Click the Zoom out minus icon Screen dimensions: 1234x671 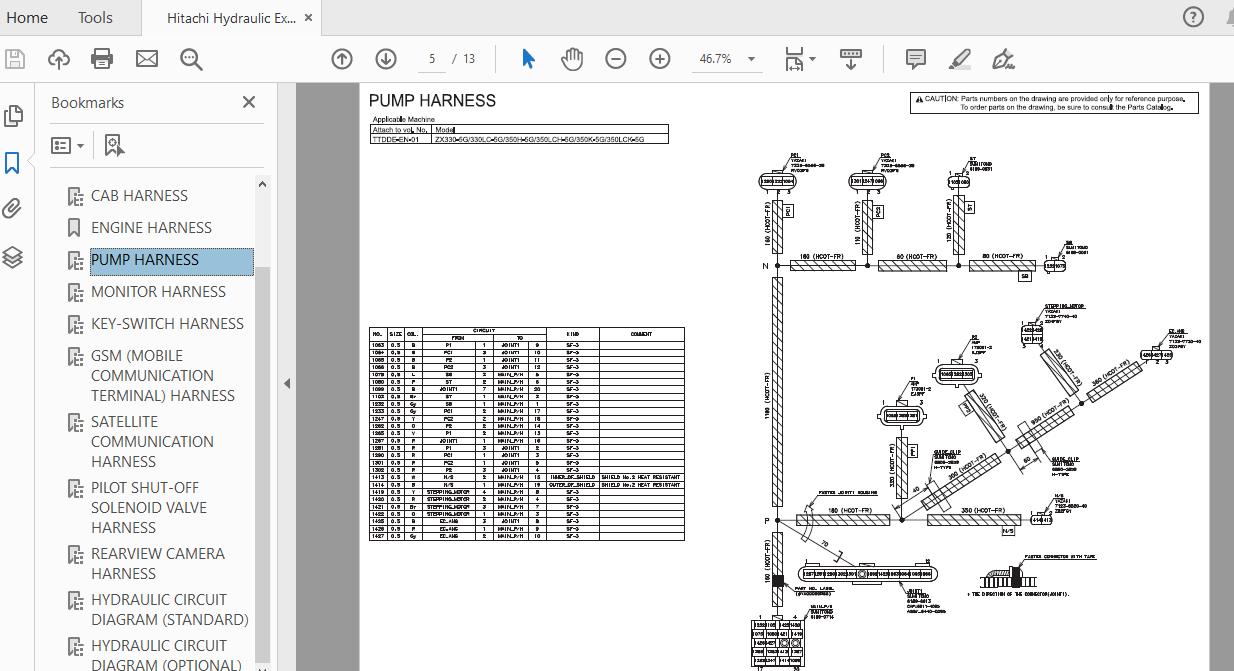[616, 59]
